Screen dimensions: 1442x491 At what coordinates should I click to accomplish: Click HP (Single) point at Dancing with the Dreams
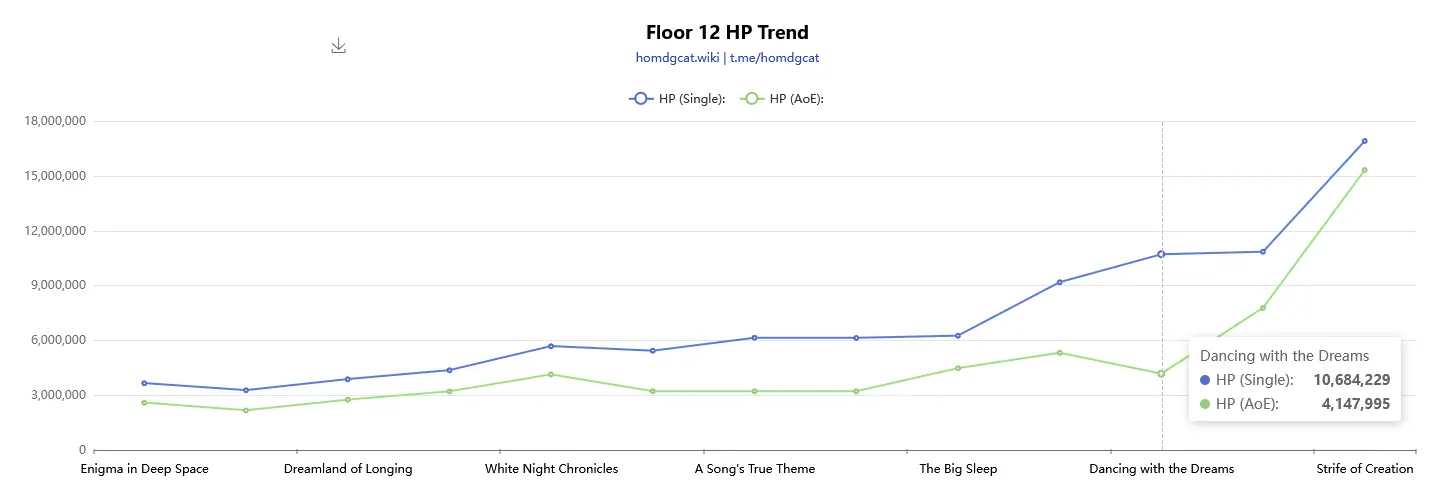(1161, 254)
